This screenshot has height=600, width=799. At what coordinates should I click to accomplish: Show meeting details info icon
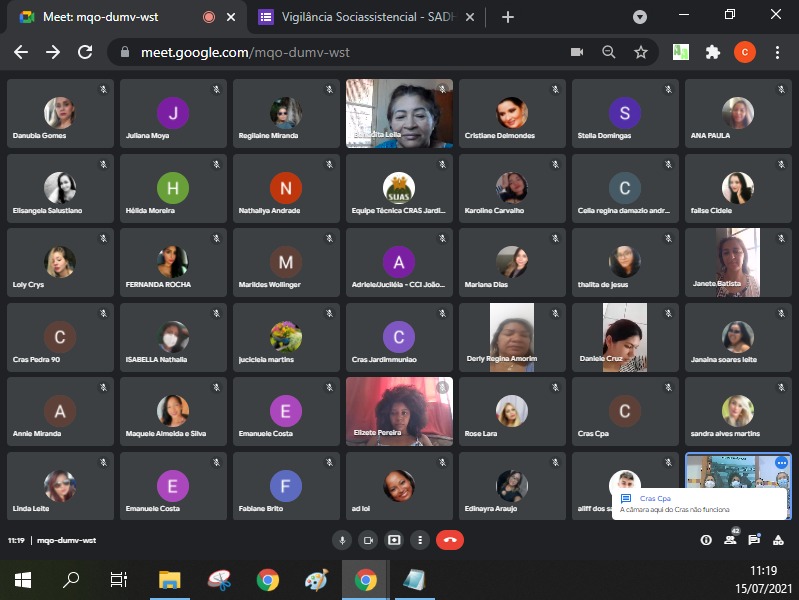[x=706, y=540]
